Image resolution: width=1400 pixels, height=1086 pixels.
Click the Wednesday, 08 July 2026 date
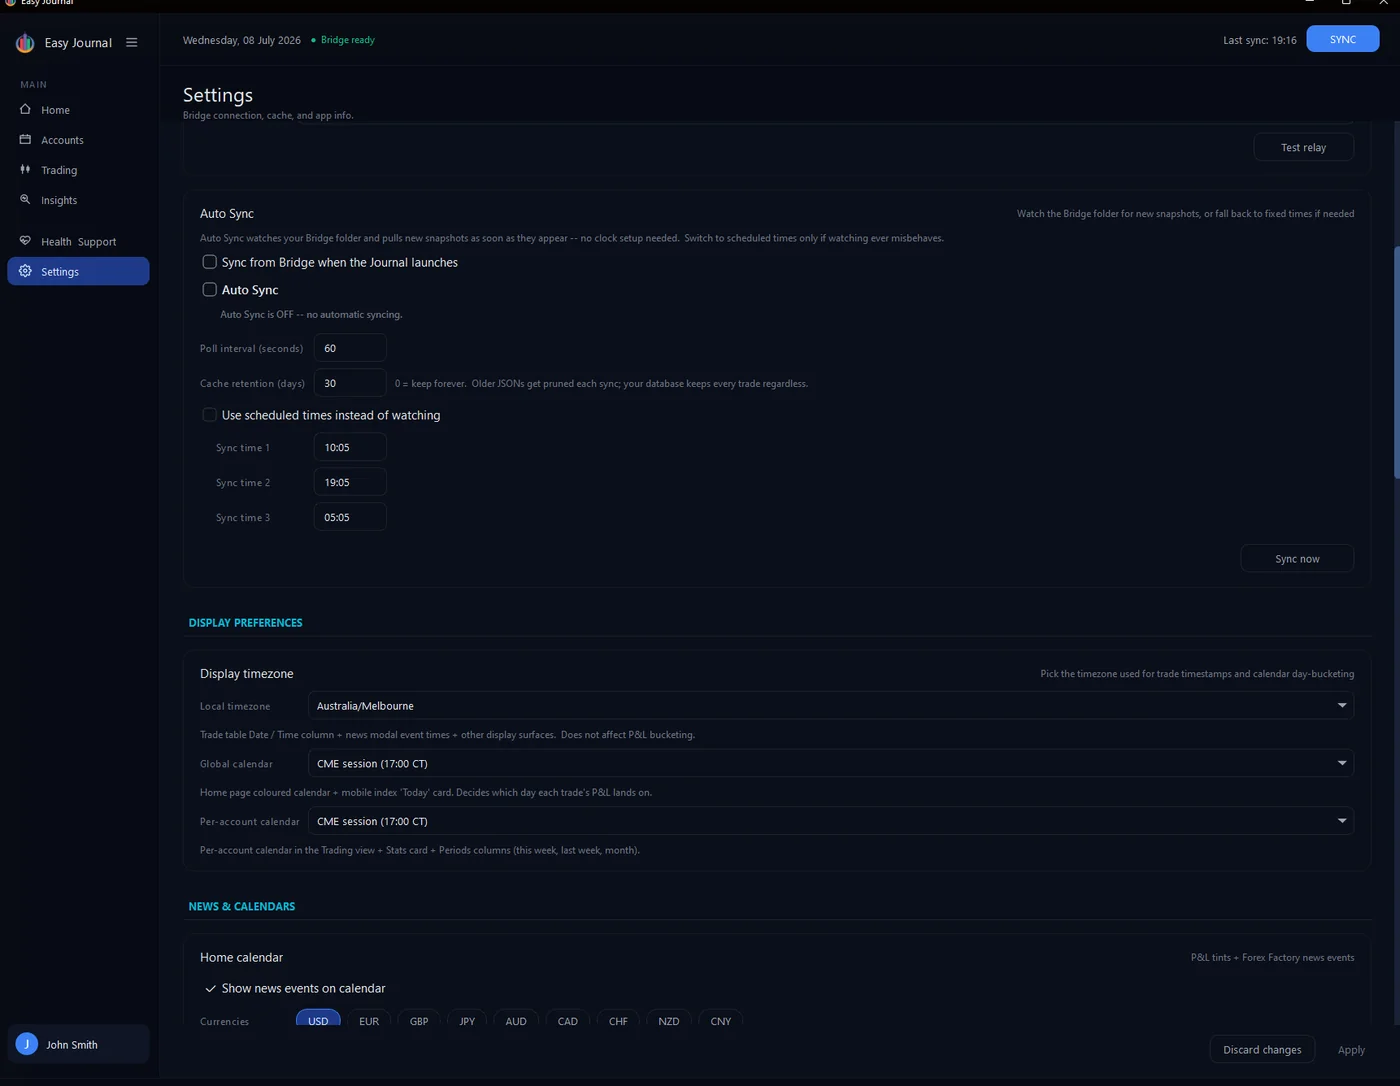(x=242, y=40)
